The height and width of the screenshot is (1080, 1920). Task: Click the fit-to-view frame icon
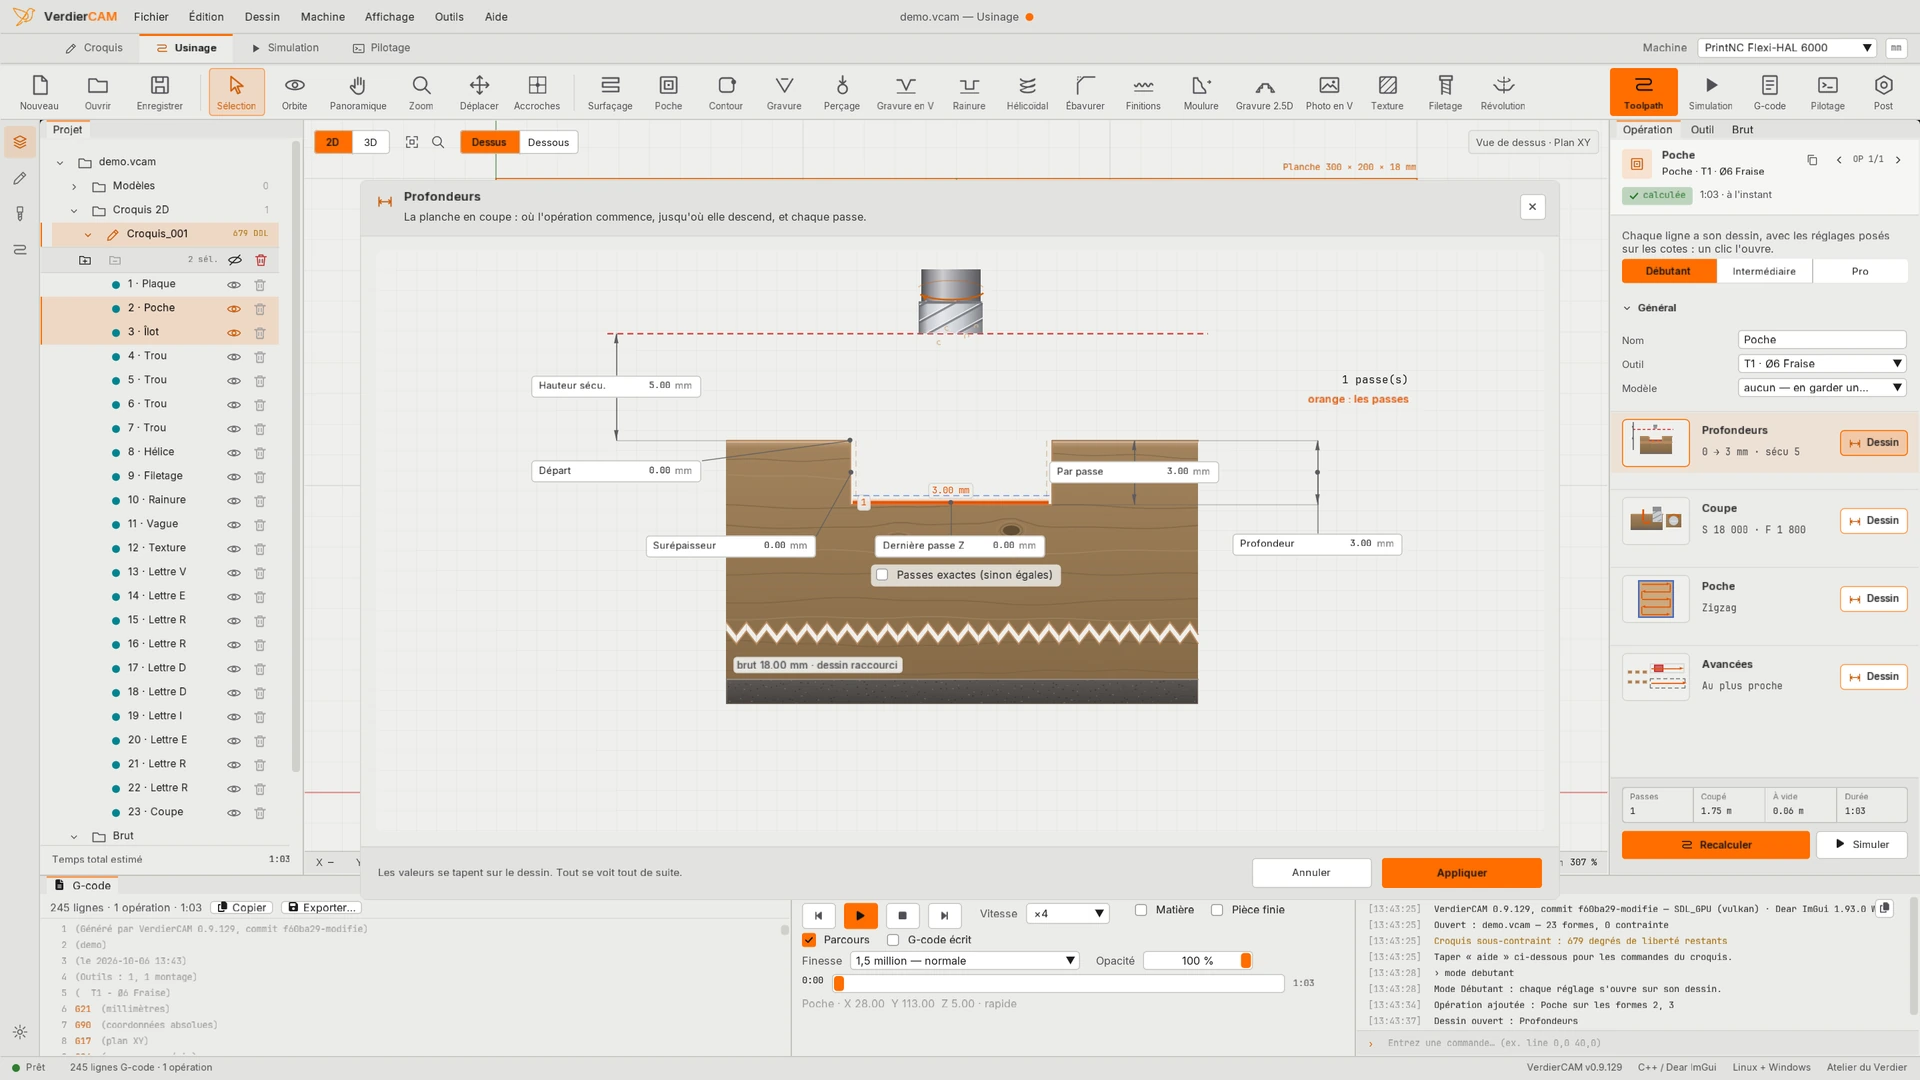(x=412, y=142)
